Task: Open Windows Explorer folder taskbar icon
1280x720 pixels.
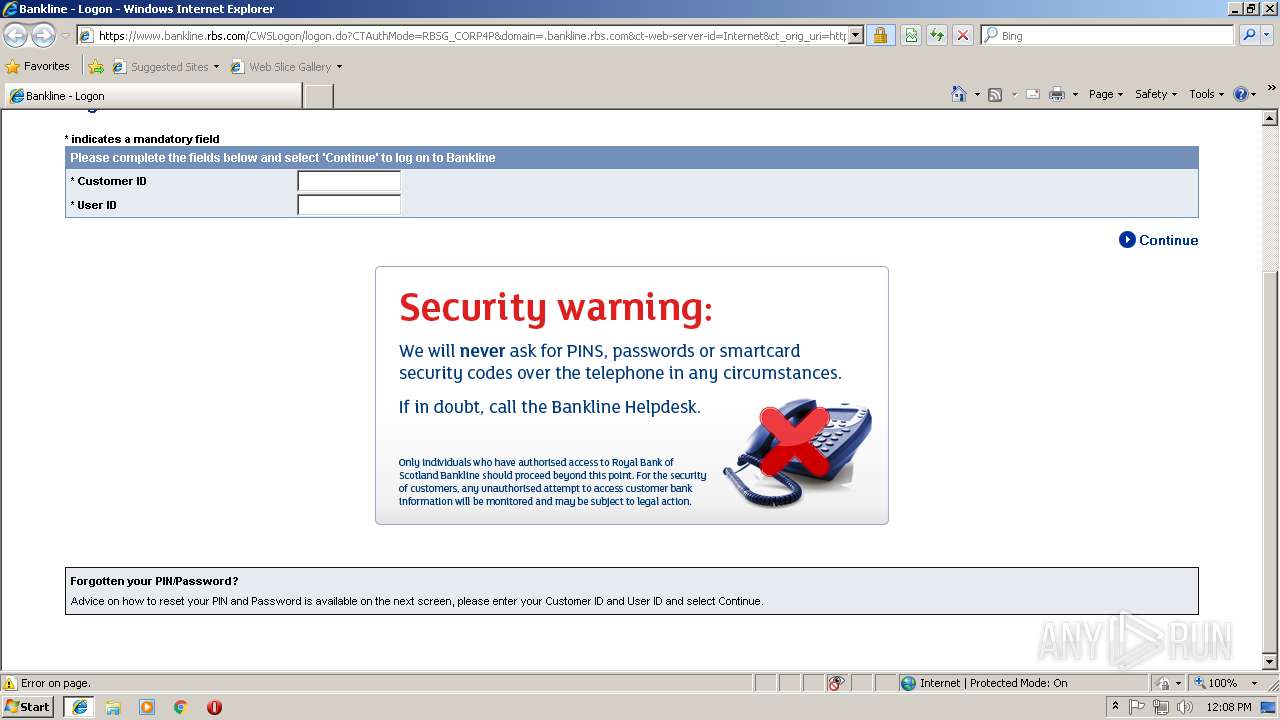Action: tap(113, 707)
